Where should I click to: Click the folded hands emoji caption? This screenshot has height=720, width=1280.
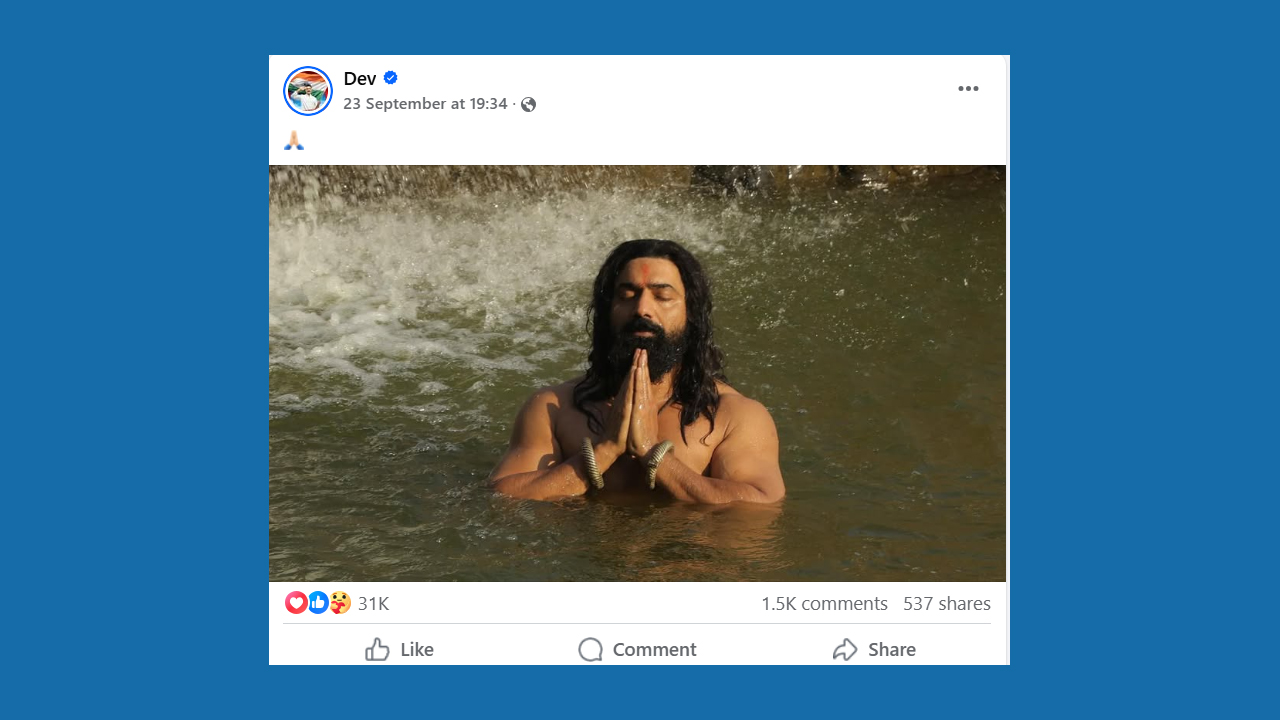pos(294,141)
